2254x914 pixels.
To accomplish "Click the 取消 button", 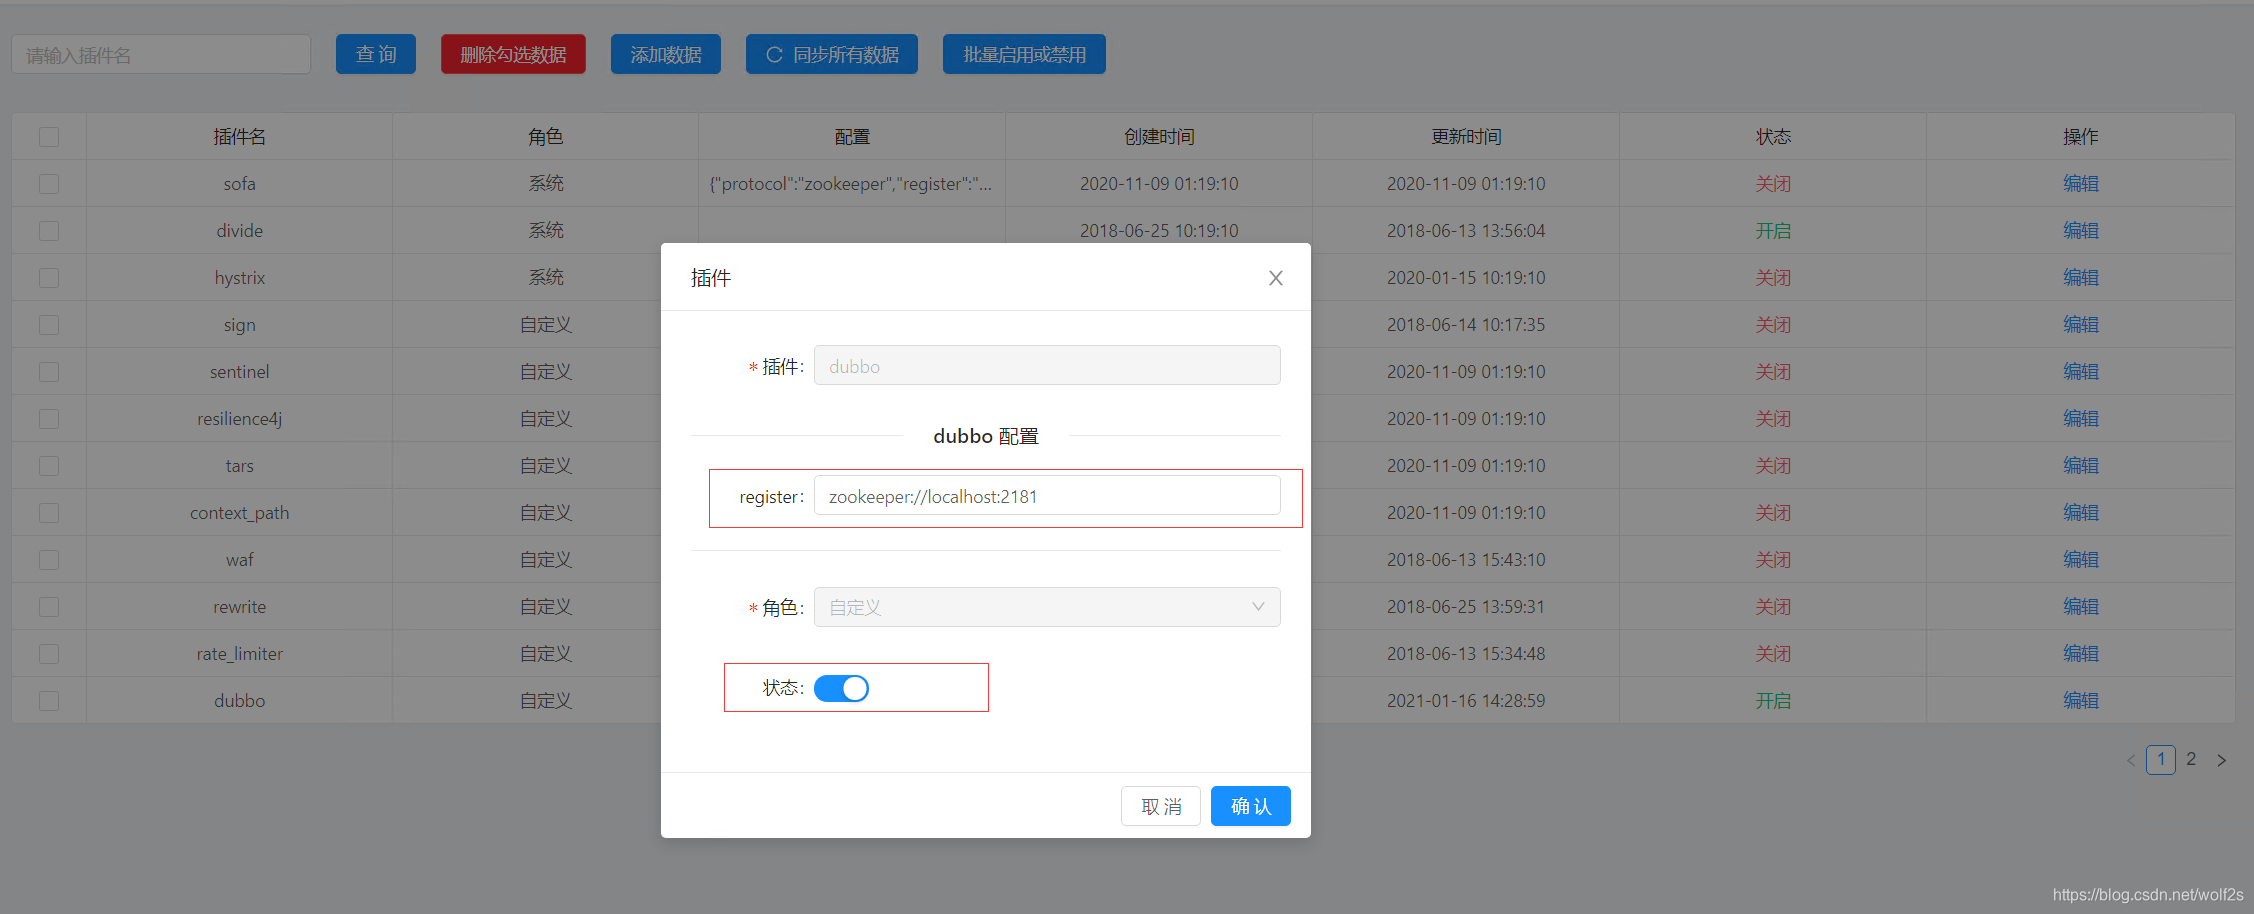I will [x=1161, y=806].
